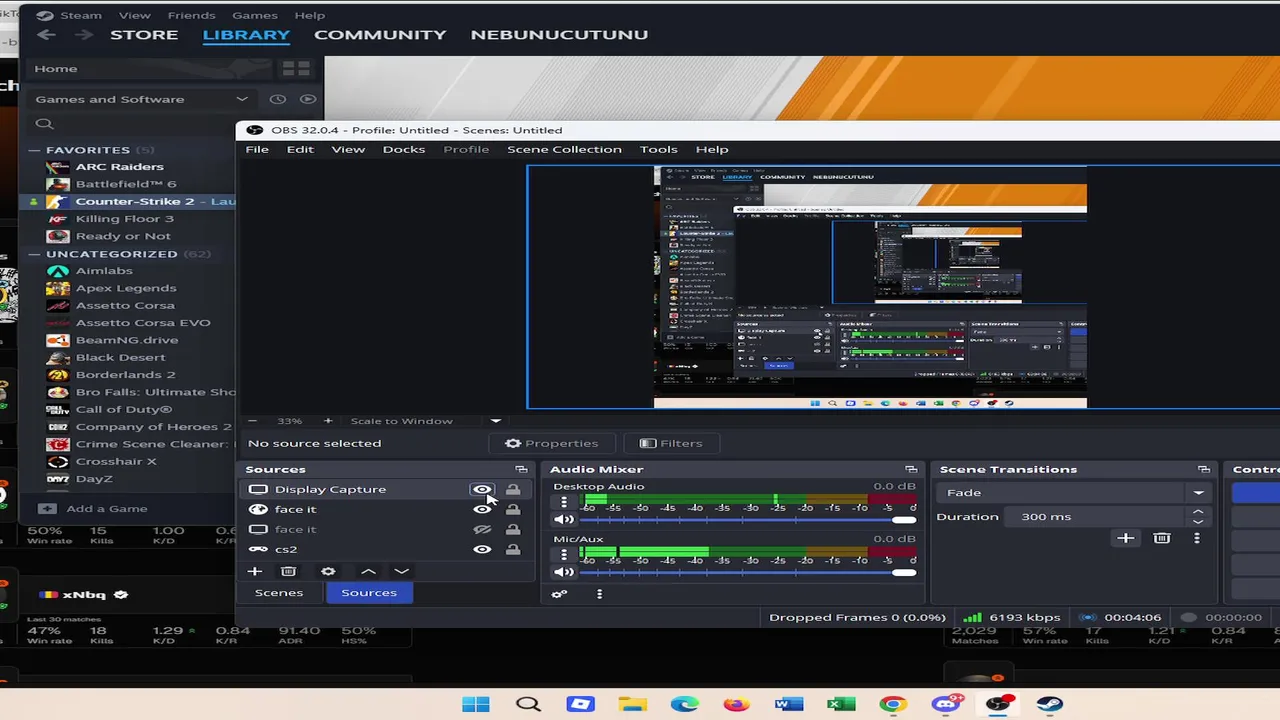The width and height of the screenshot is (1280, 720).
Task: Zoom in the preview with plus icon
Action: tap(326, 421)
